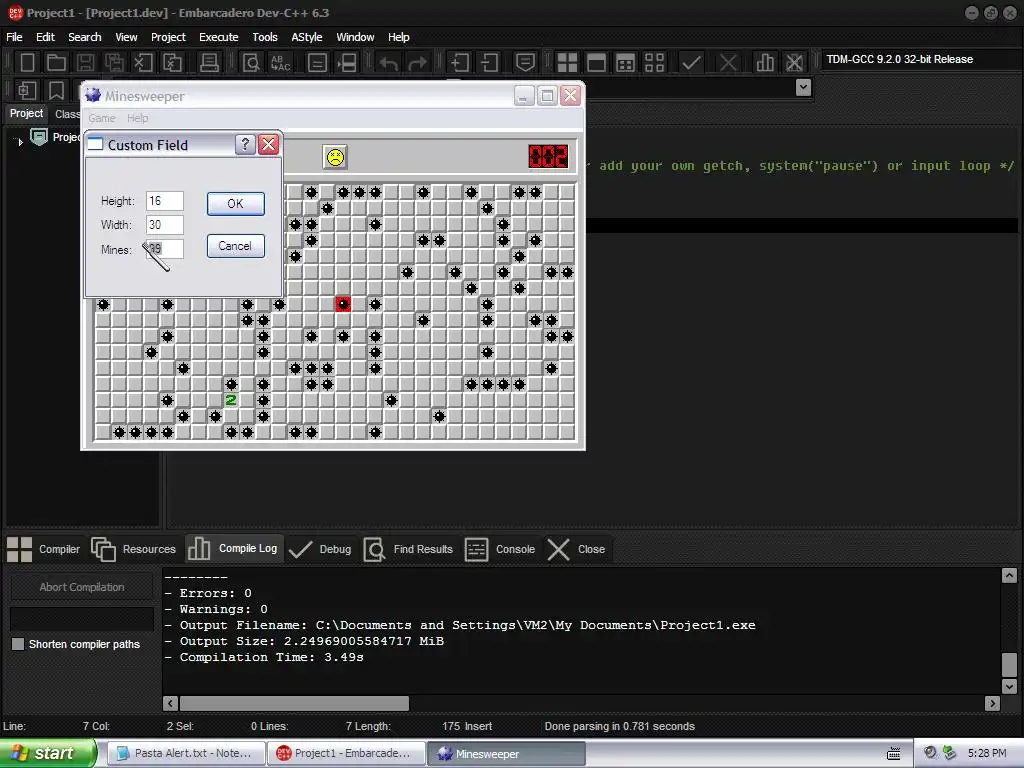This screenshot has height=768, width=1024.
Task: Click the Close All files icon
Action: (172, 63)
